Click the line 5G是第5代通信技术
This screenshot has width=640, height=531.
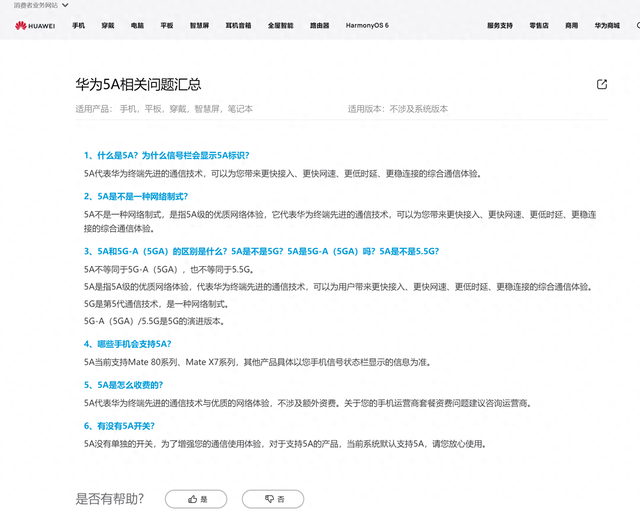point(156,304)
